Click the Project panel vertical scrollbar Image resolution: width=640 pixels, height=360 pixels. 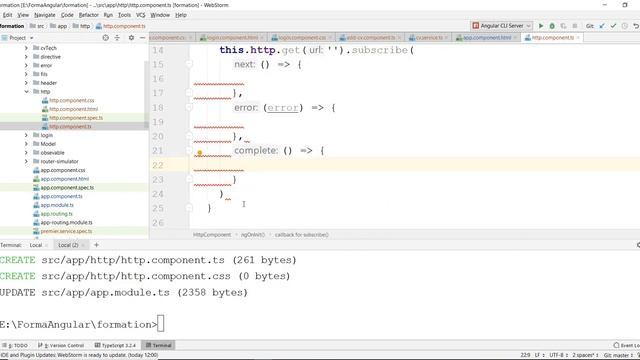pos(146,95)
